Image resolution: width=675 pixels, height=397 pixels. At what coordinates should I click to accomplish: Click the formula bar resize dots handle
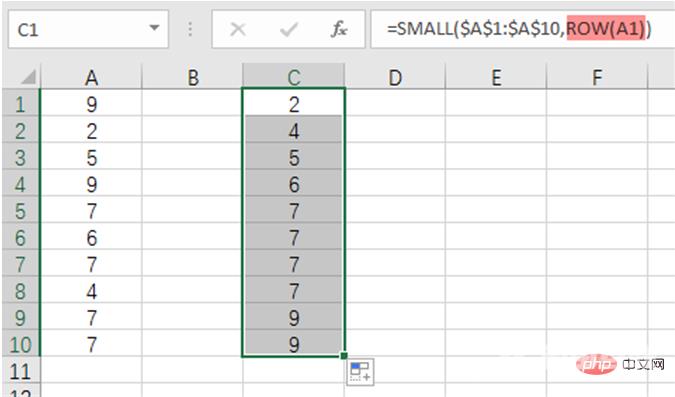pyautogui.click(x=190, y=29)
